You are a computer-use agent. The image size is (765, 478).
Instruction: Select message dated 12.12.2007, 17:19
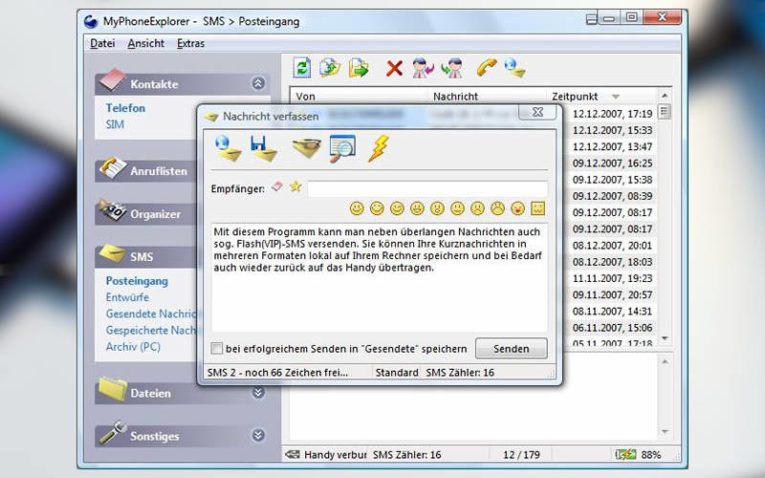point(612,114)
